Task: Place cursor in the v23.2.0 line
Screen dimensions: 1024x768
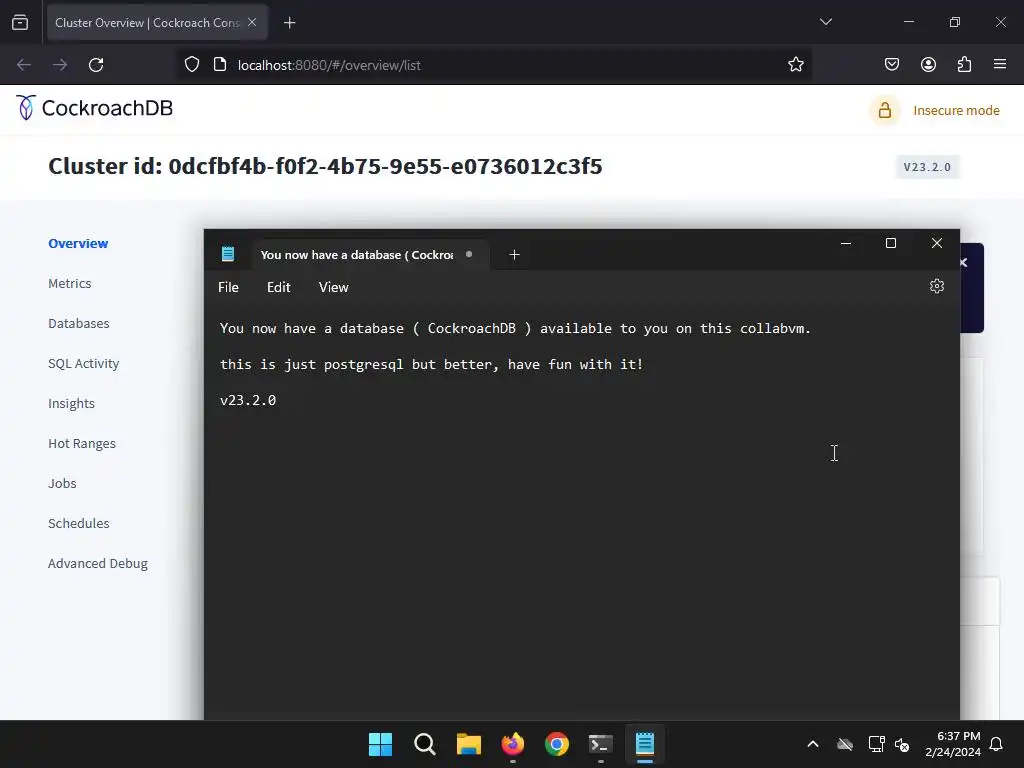Action: [x=248, y=400]
